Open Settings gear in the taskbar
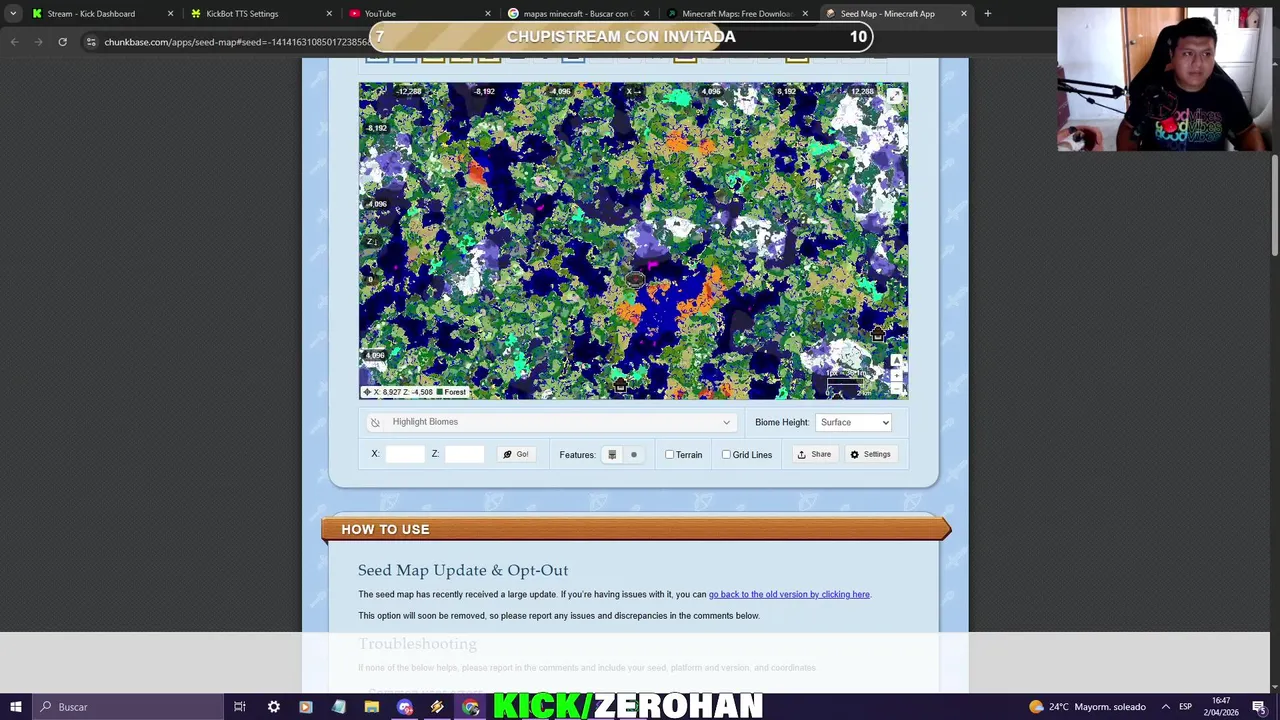Screen dimensions: 1280x720 (x=273, y=707)
